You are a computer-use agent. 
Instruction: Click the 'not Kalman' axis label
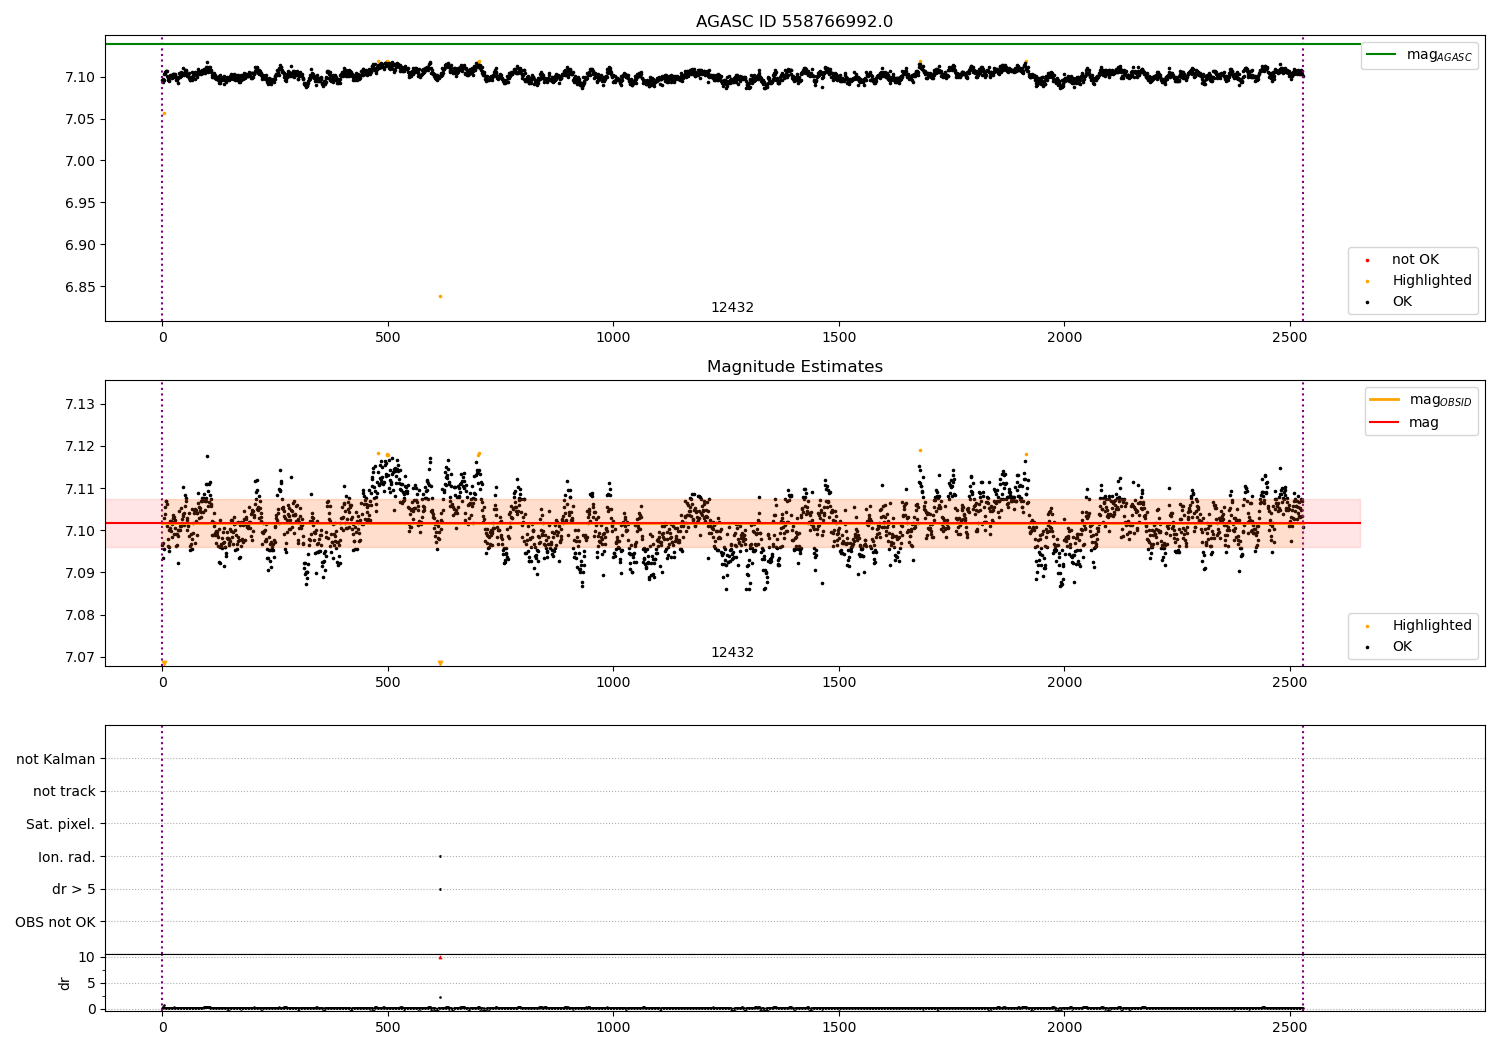click(x=56, y=759)
